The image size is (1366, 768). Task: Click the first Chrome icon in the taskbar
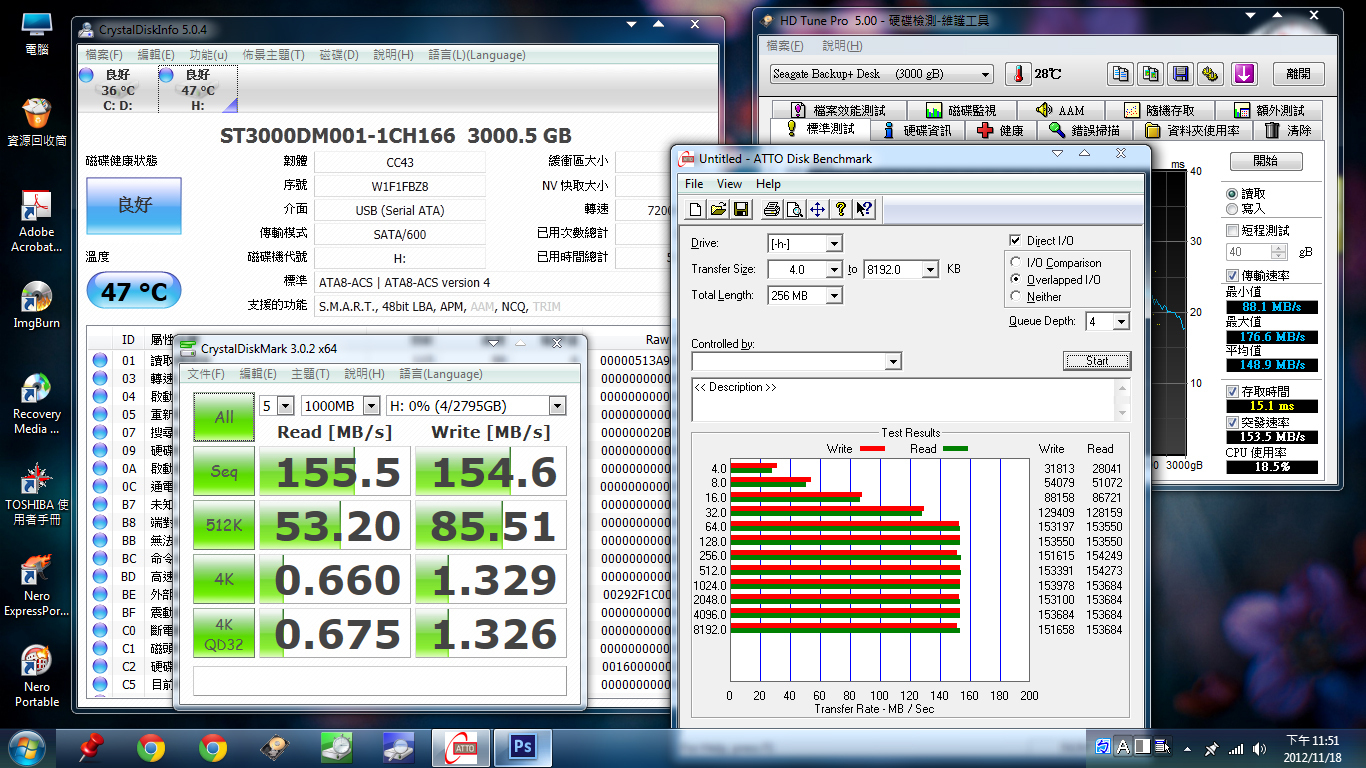click(x=151, y=746)
